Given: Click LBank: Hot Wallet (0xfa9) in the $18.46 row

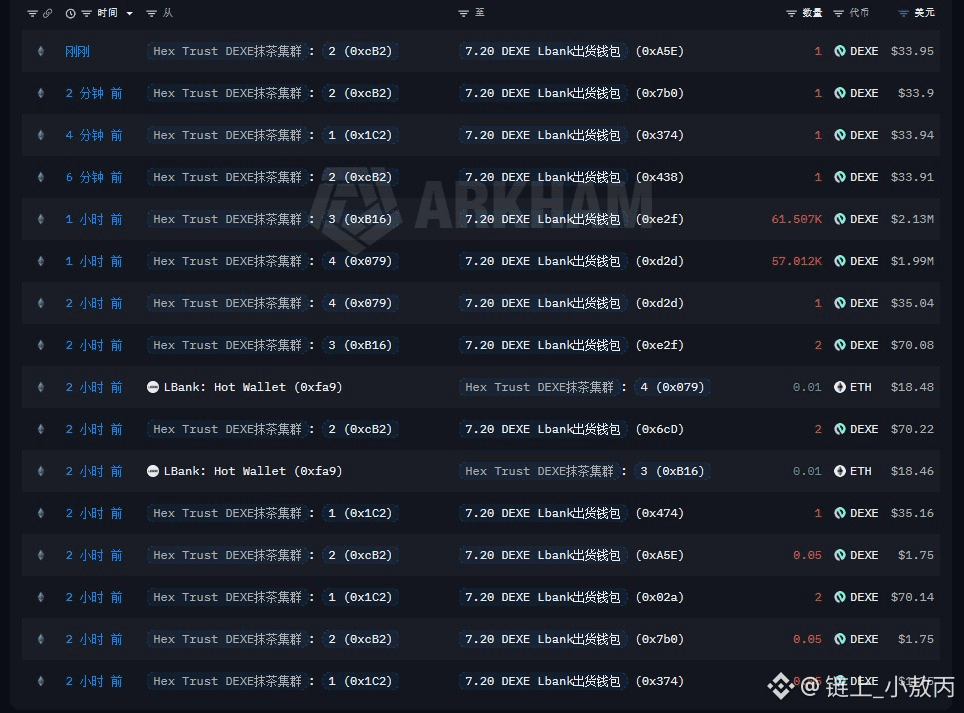Looking at the screenshot, I should 253,471.
